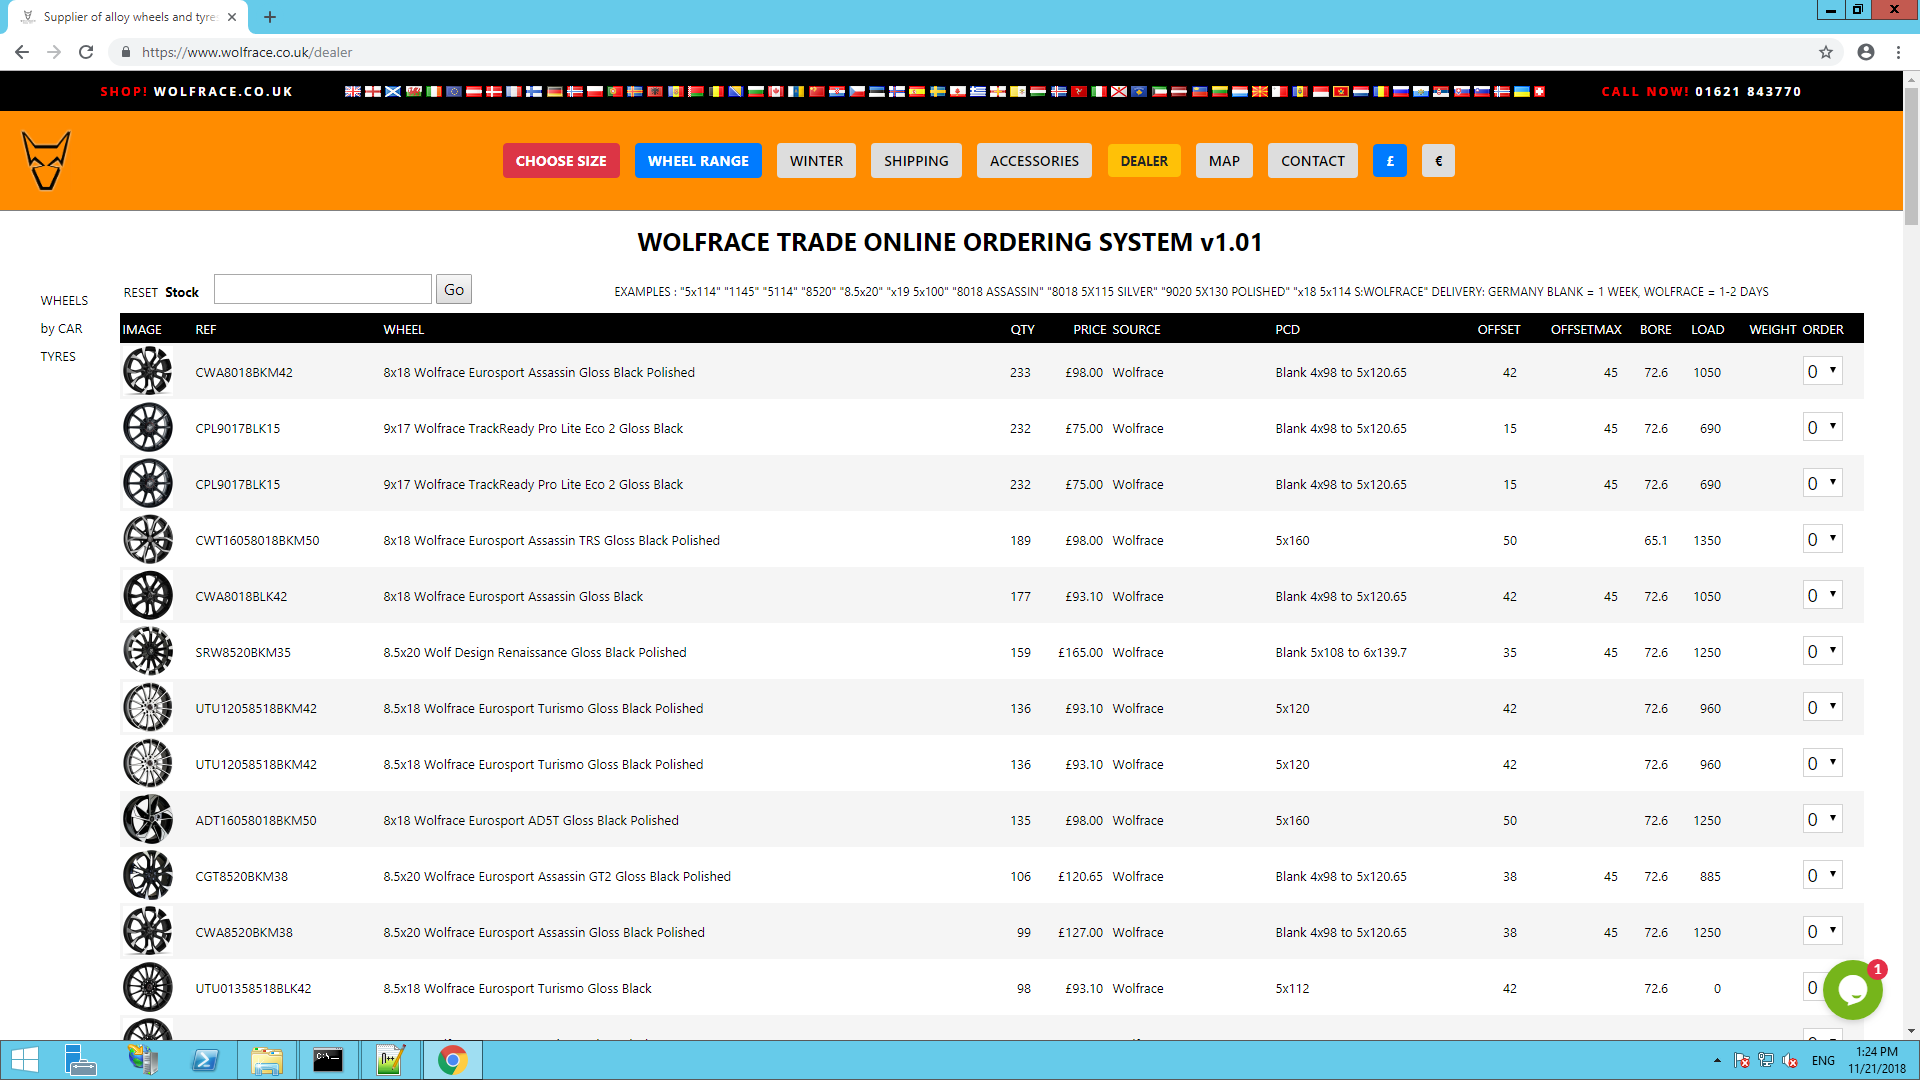The width and height of the screenshot is (1920, 1080).
Task: Open the CHOOSE SIZE menu
Action: tap(561, 161)
